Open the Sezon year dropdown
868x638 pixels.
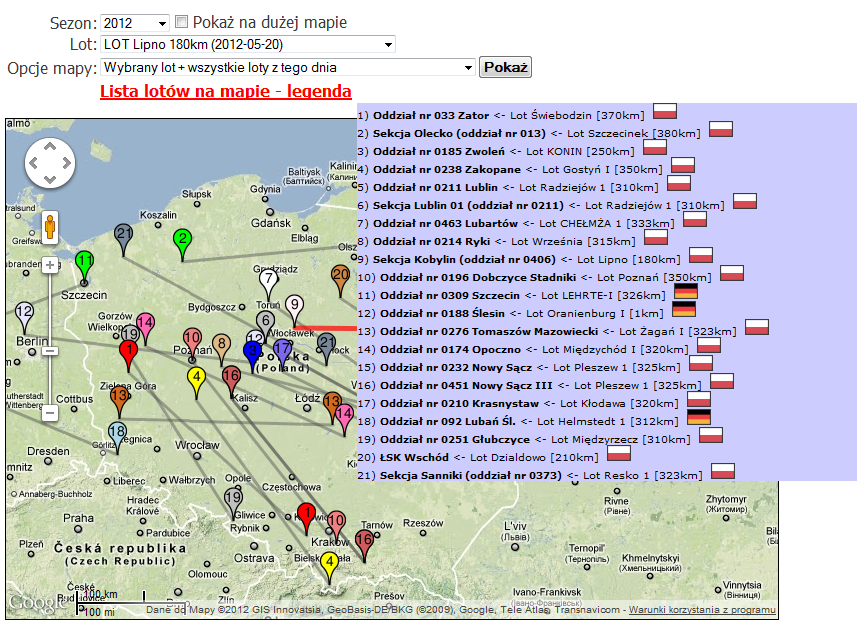[x=135, y=23]
